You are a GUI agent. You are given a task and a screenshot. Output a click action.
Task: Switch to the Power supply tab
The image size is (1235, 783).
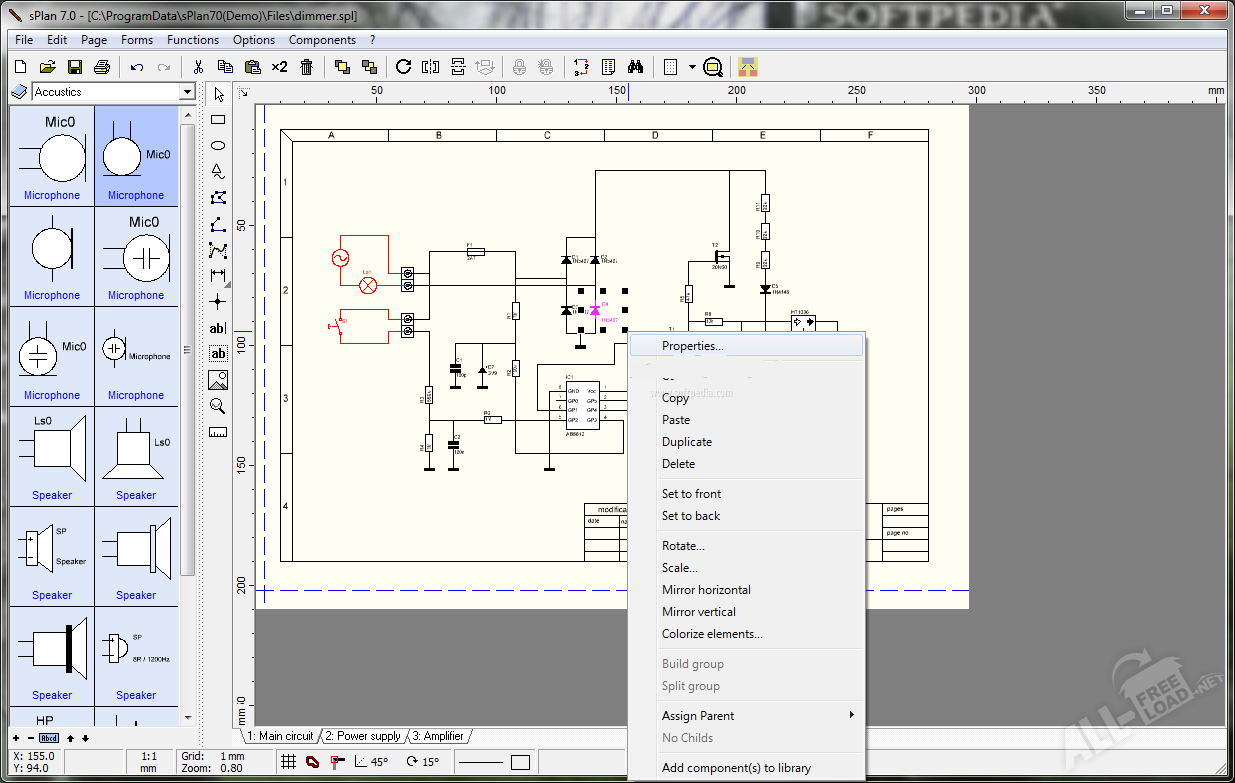[363, 736]
